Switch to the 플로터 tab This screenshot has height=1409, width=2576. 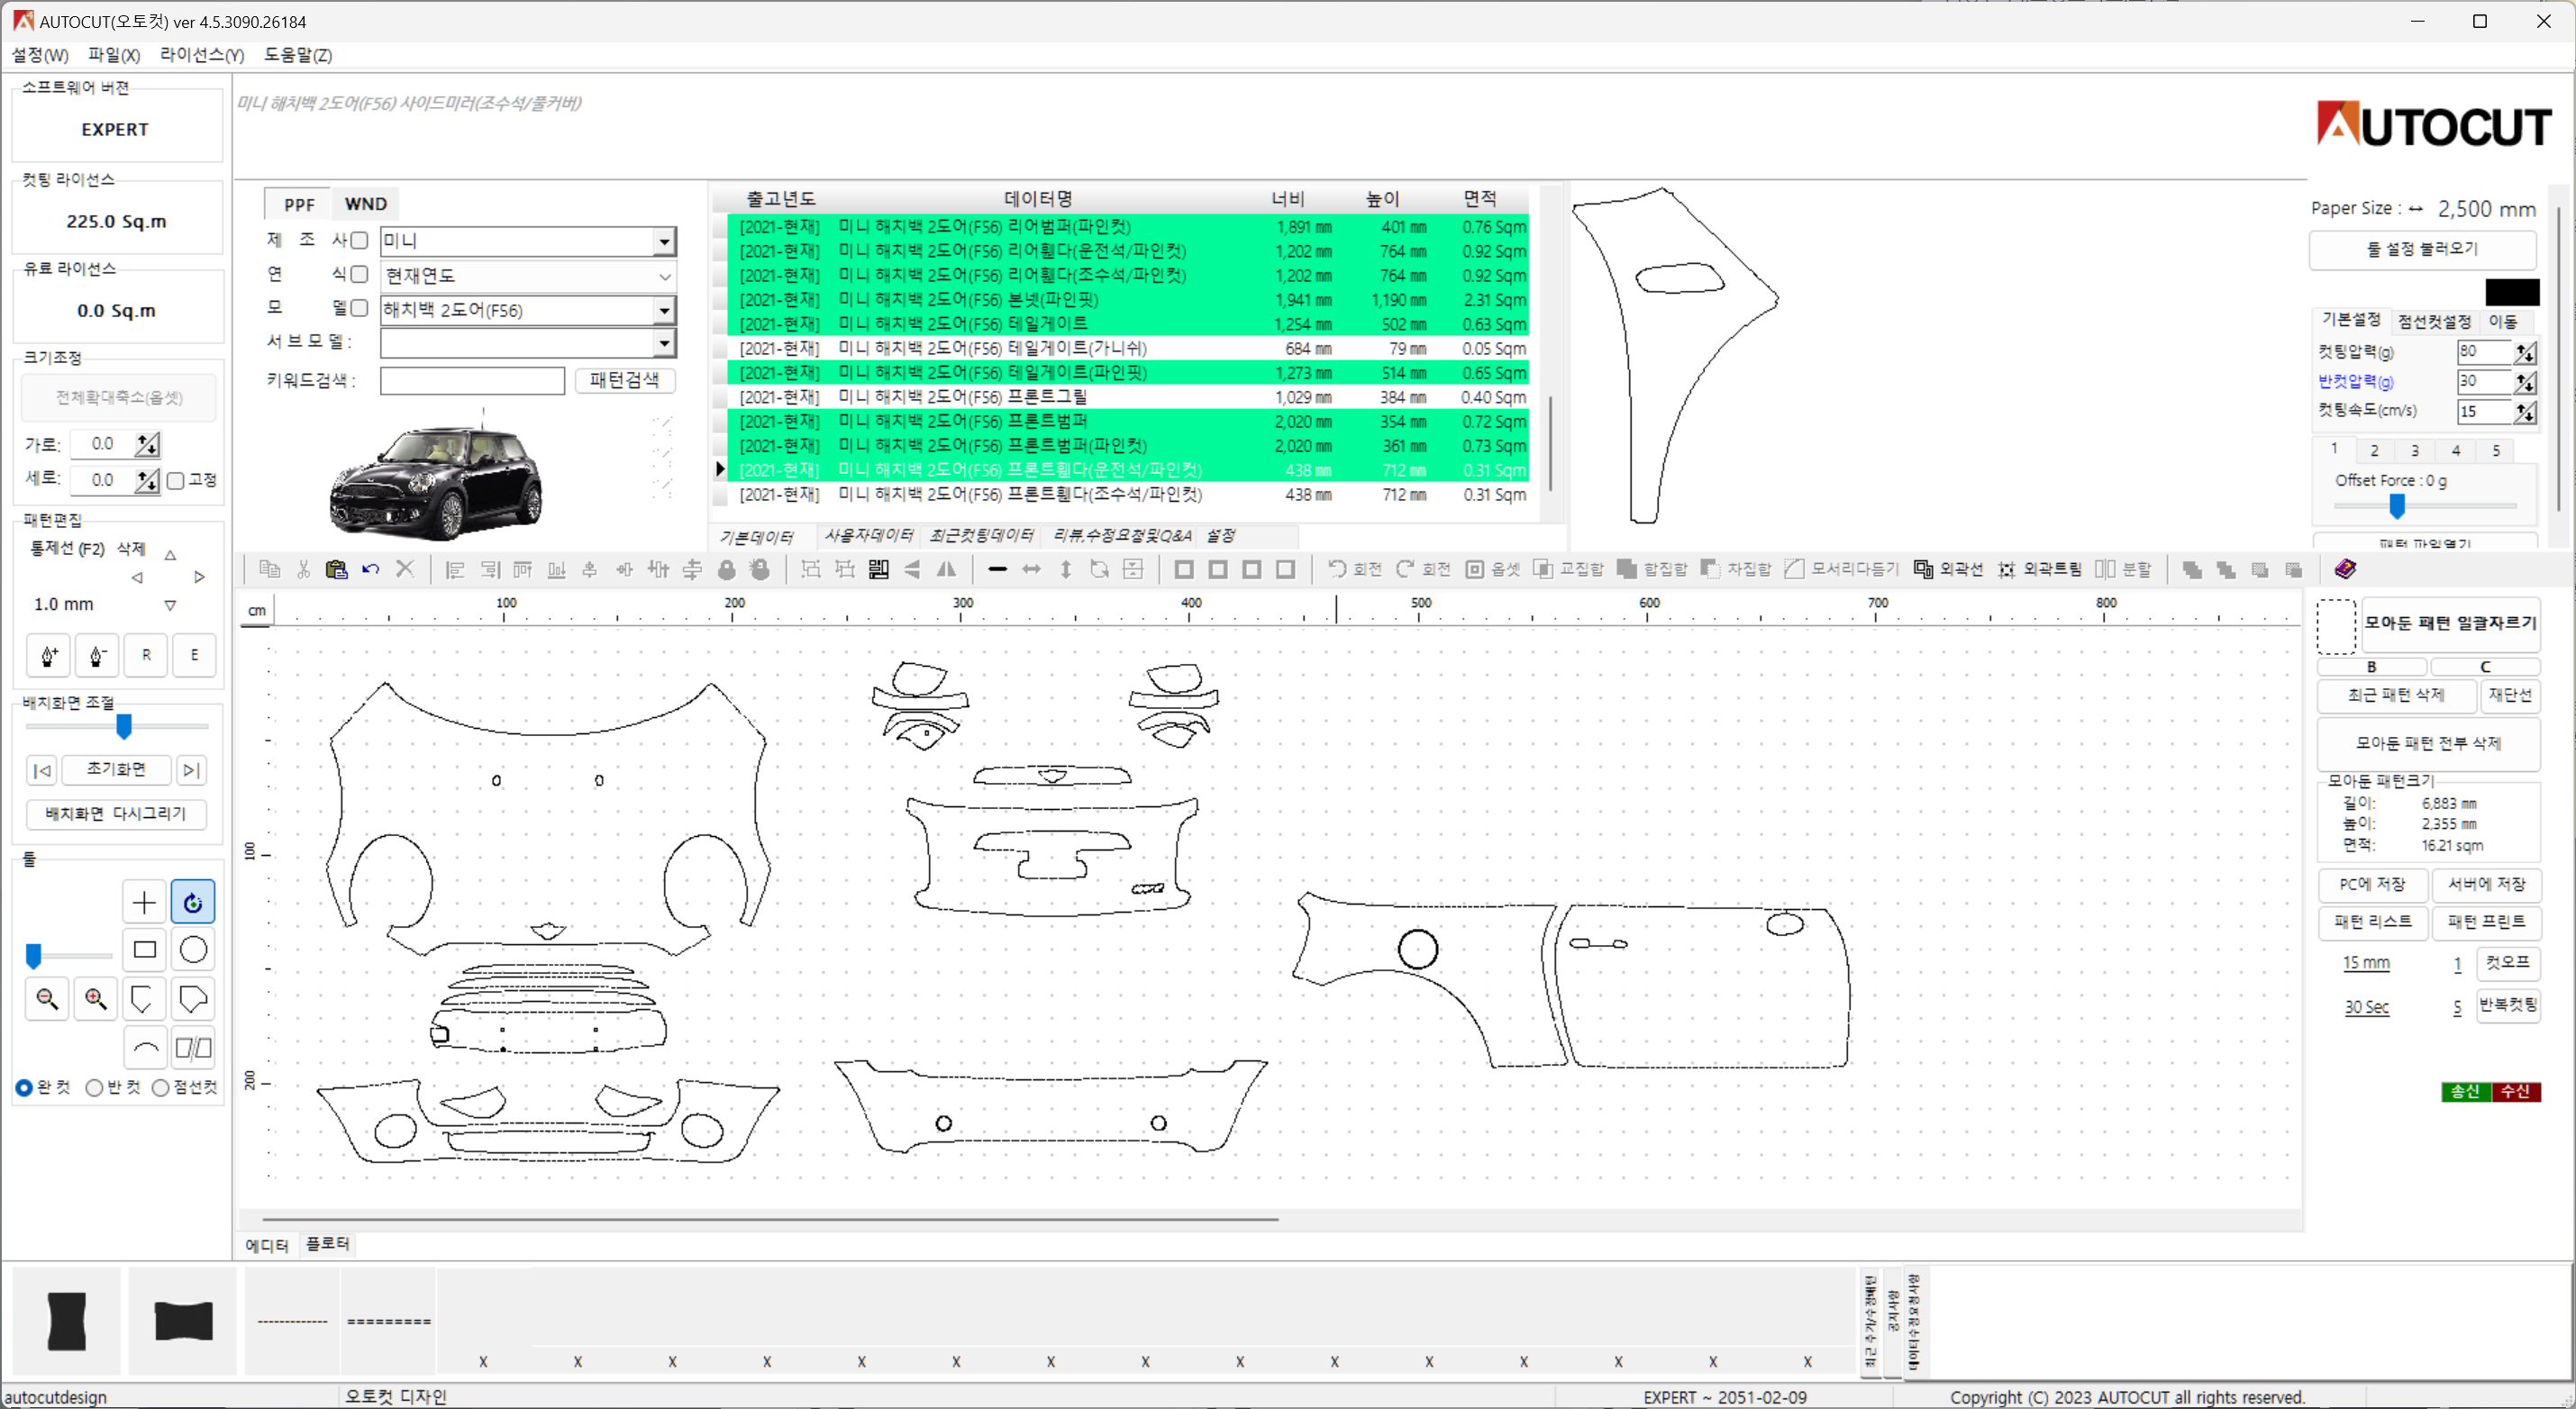(x=328, y=1244)
